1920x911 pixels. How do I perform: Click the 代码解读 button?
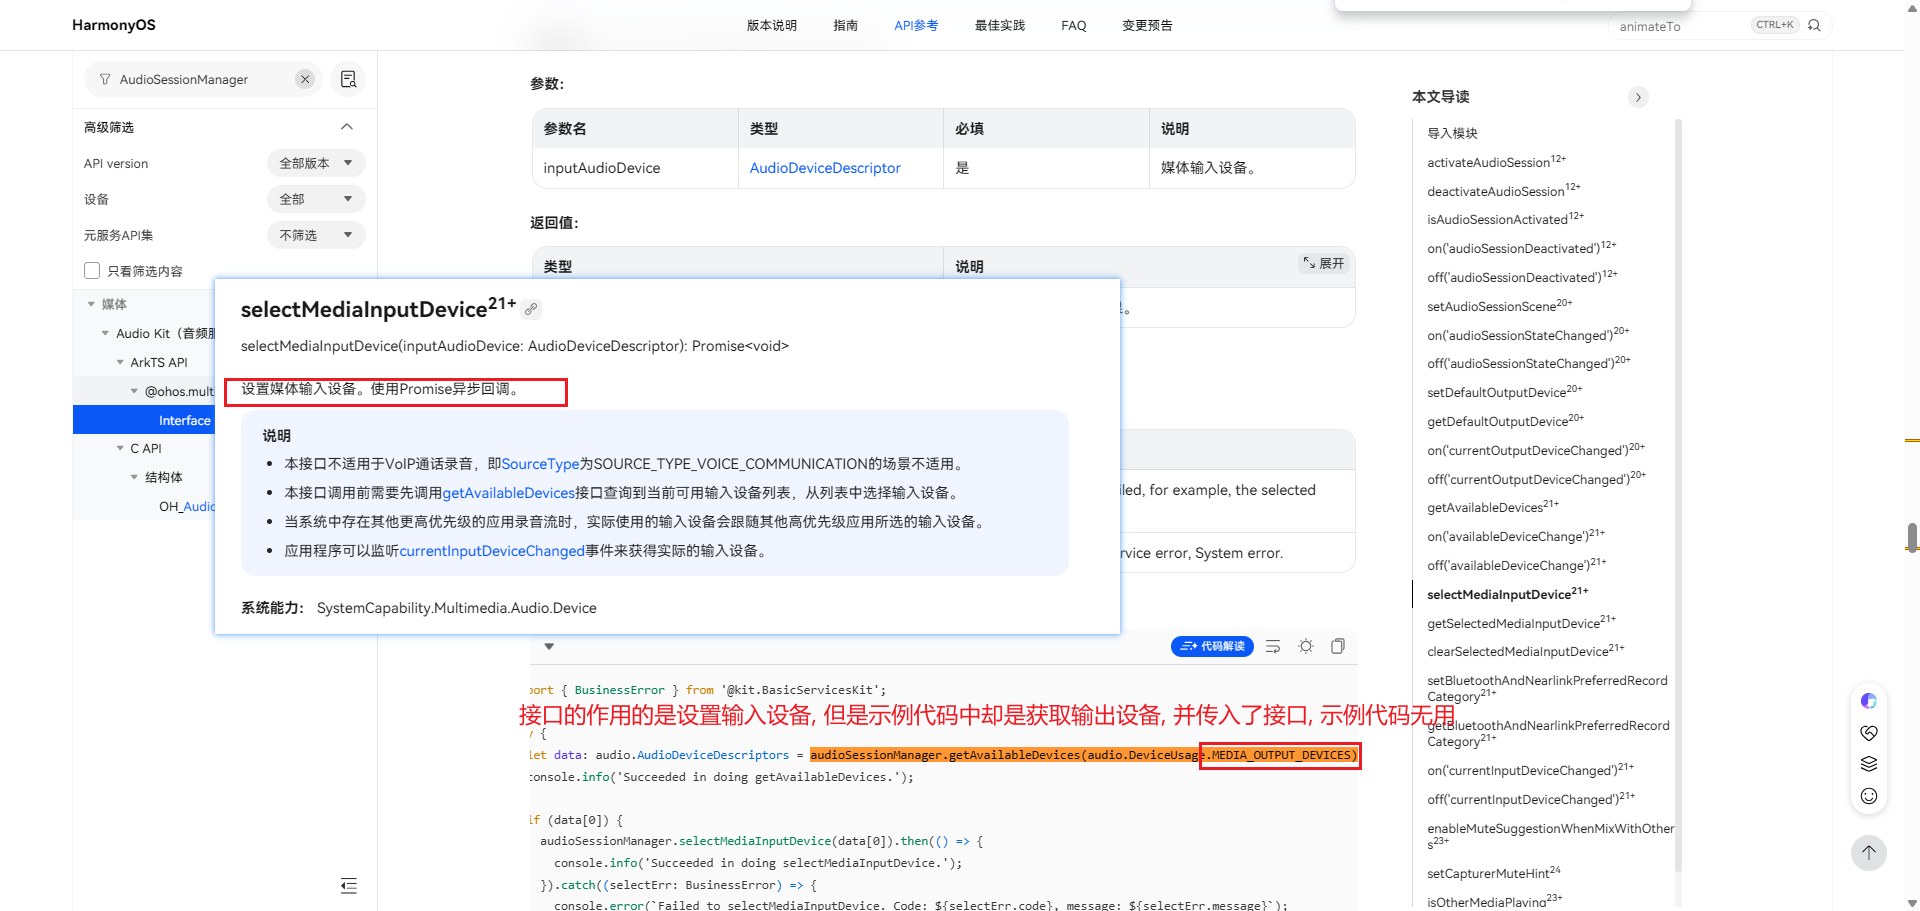(1213, 646)
